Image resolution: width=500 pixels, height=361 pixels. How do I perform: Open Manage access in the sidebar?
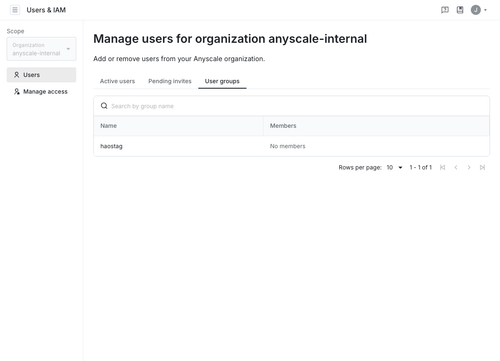[41, 91]
